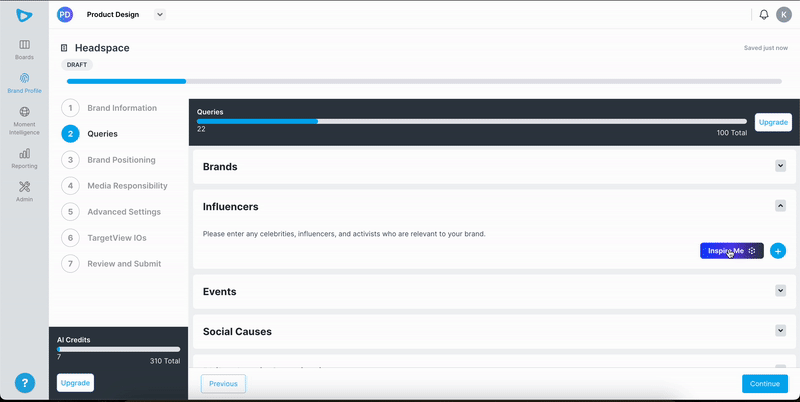Open Moment Intelligence globe icon
Screen dimensions: 800x402
point(24,112)
